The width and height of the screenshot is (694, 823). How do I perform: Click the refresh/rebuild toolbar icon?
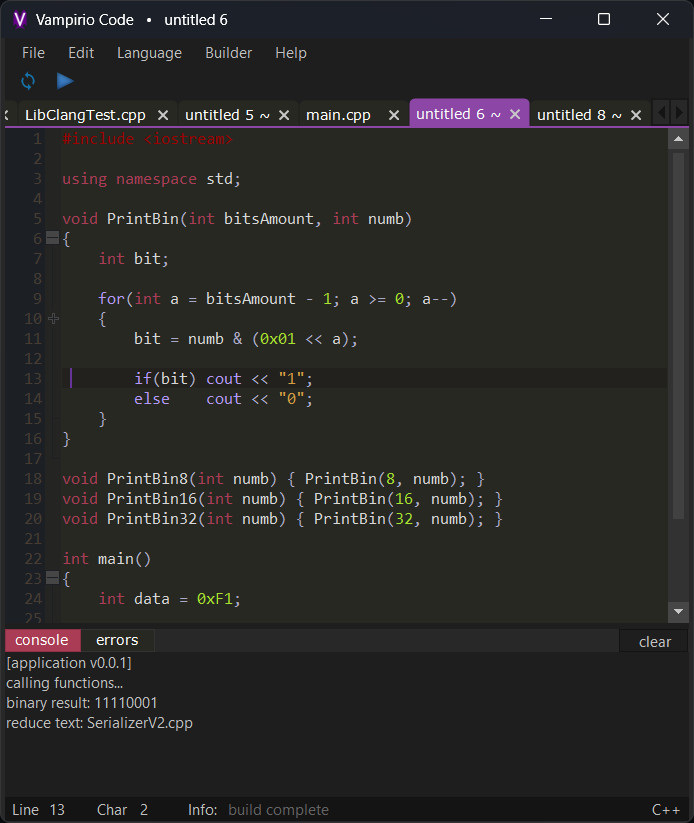28,81
